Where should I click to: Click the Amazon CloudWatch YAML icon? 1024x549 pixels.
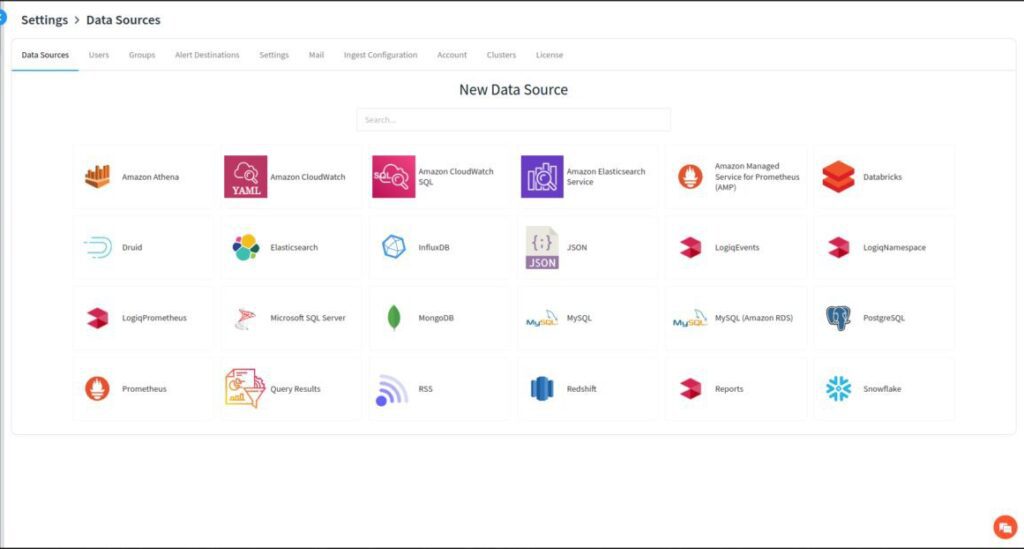click(246, 176)
